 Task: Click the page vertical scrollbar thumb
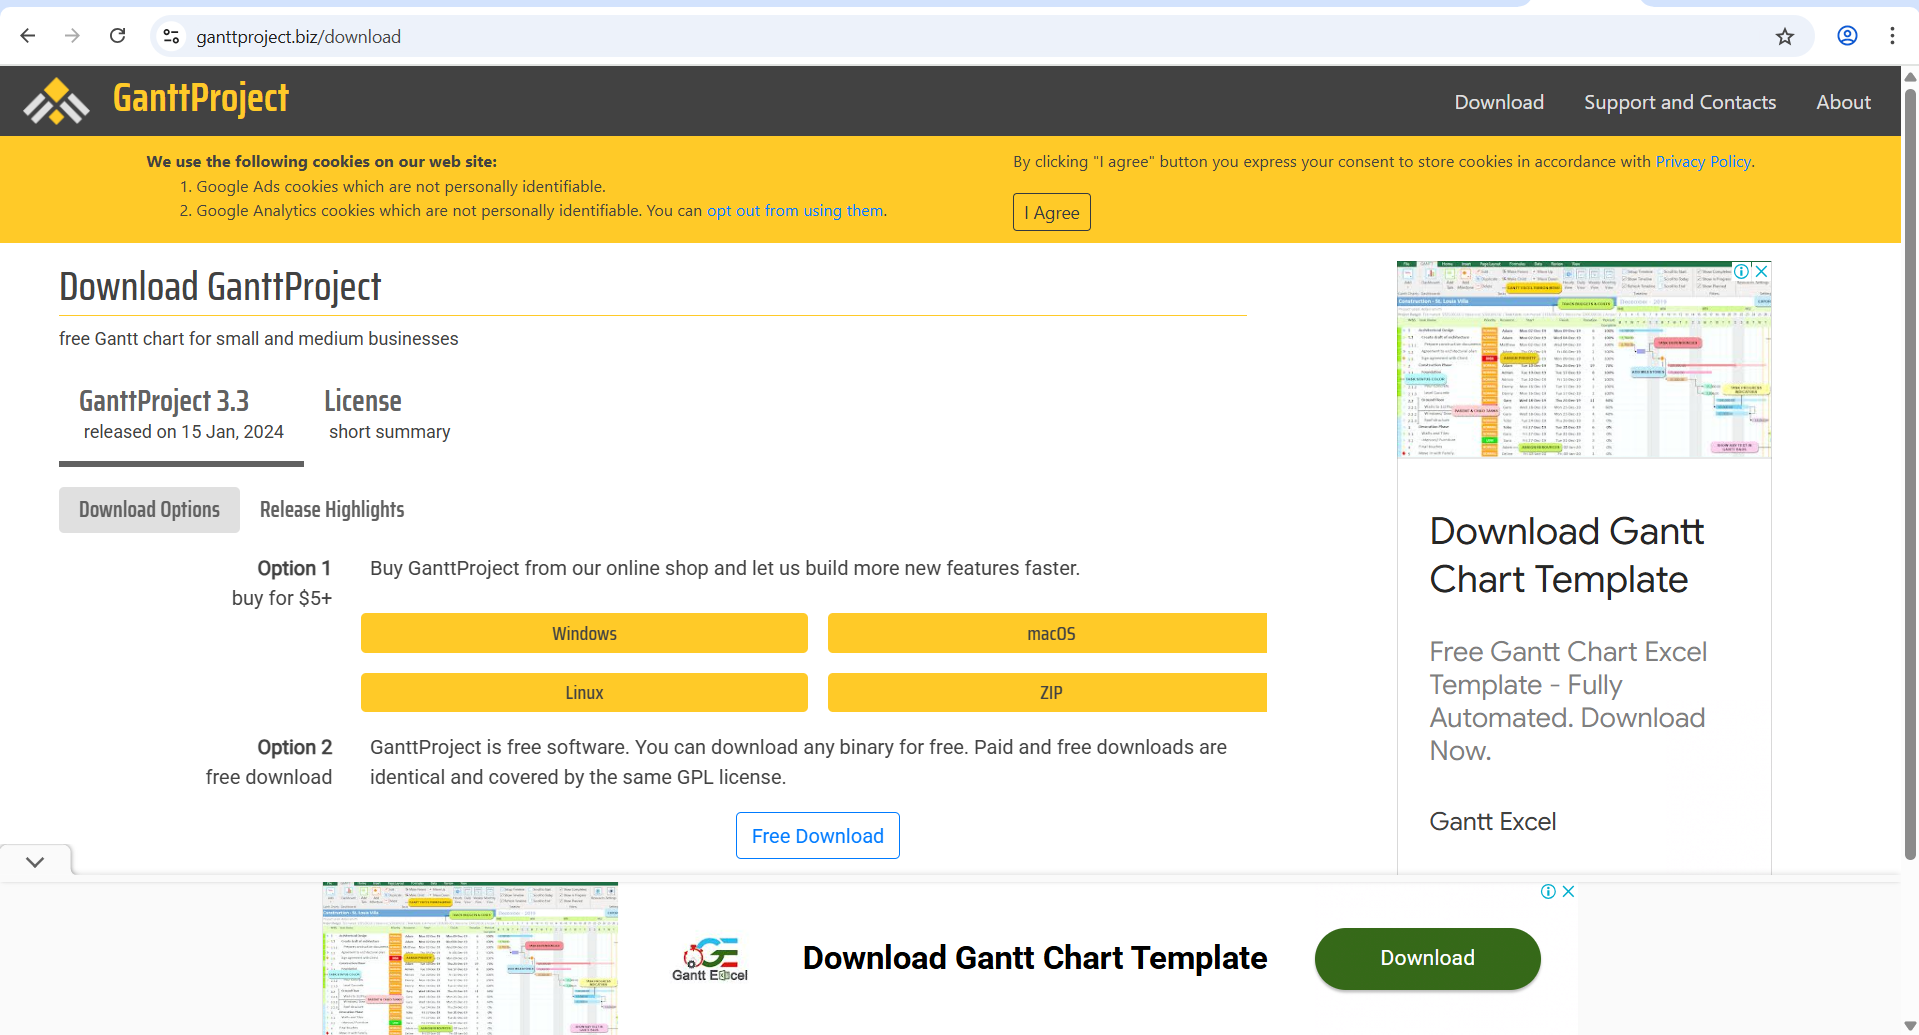pyautogui.click(x=1910, y=475)
